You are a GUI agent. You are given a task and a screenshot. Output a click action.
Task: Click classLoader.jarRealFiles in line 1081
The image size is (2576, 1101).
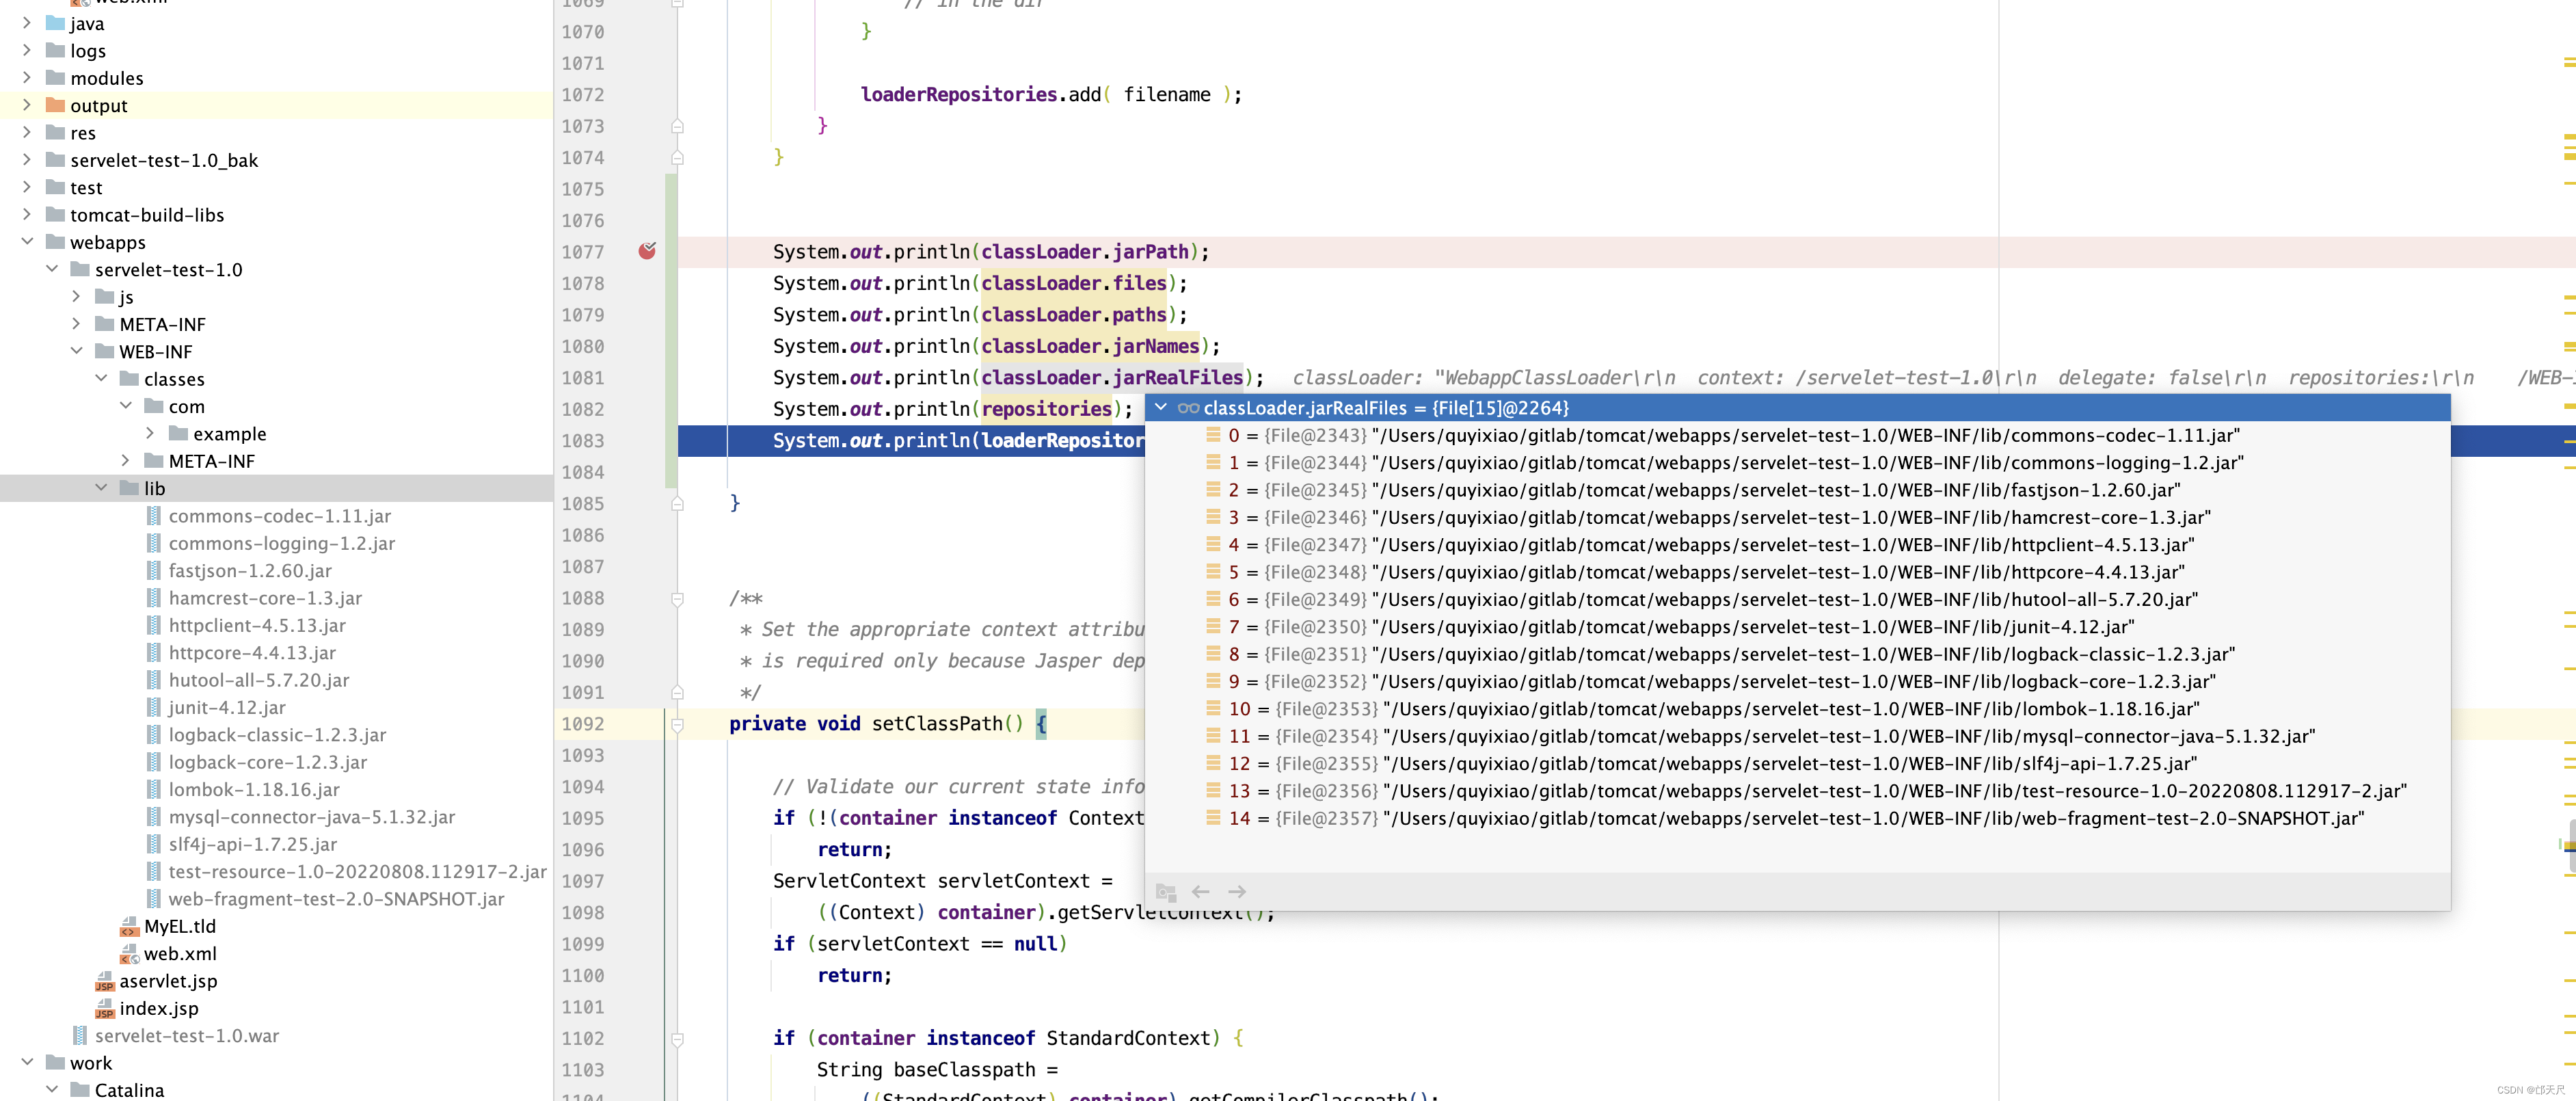[1111, 377]
